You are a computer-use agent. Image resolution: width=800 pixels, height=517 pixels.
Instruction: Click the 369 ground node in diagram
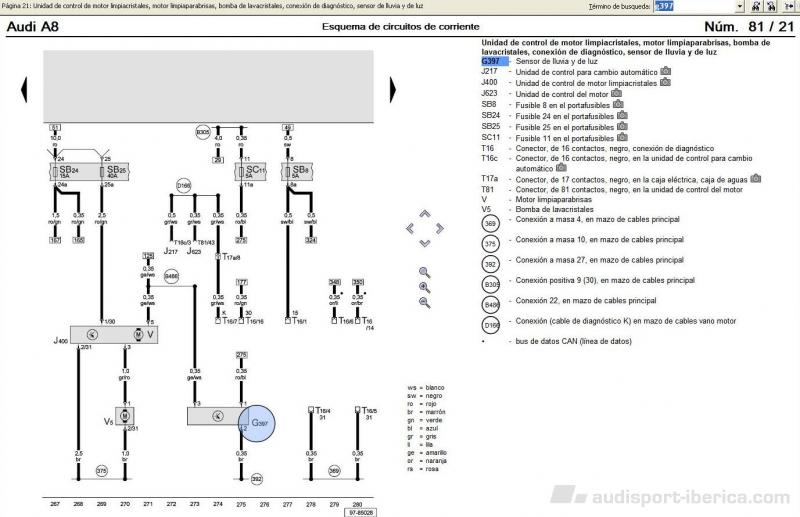click(334, 471)
